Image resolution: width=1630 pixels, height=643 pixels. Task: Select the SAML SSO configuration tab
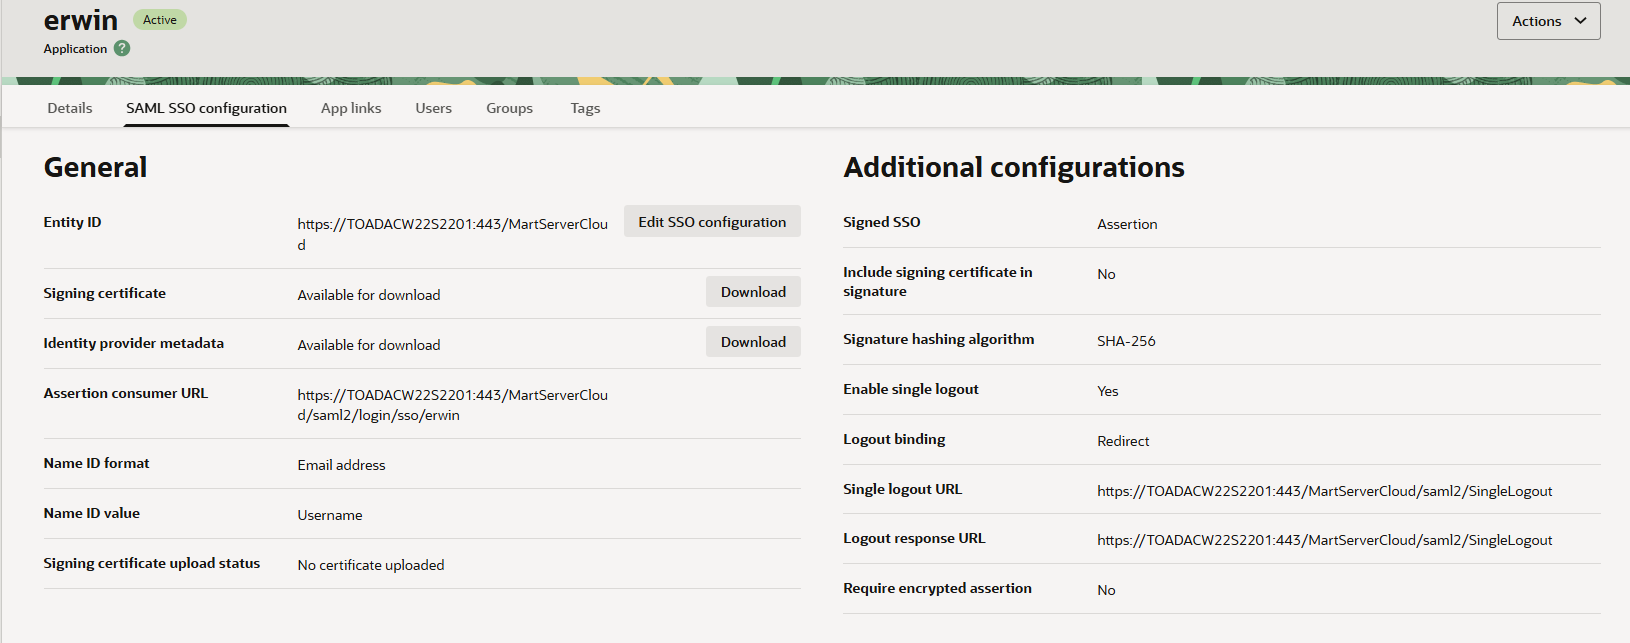[206, 108]
